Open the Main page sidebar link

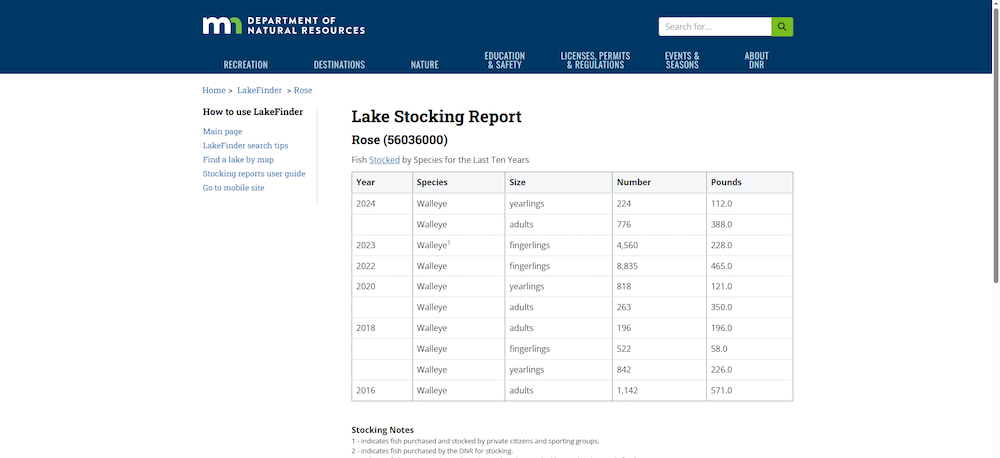coord(222,131)
